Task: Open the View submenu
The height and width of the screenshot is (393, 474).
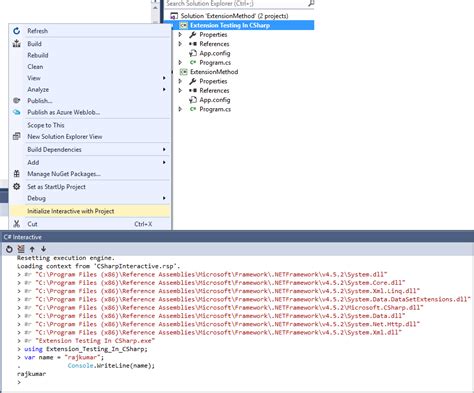Action: pyautogui.click(x=90, y=78)
